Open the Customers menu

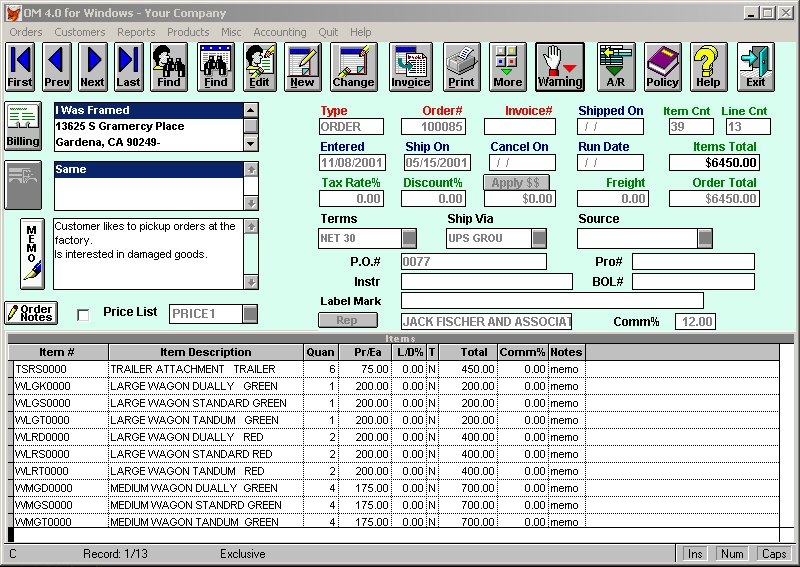(x=80, y=32)
